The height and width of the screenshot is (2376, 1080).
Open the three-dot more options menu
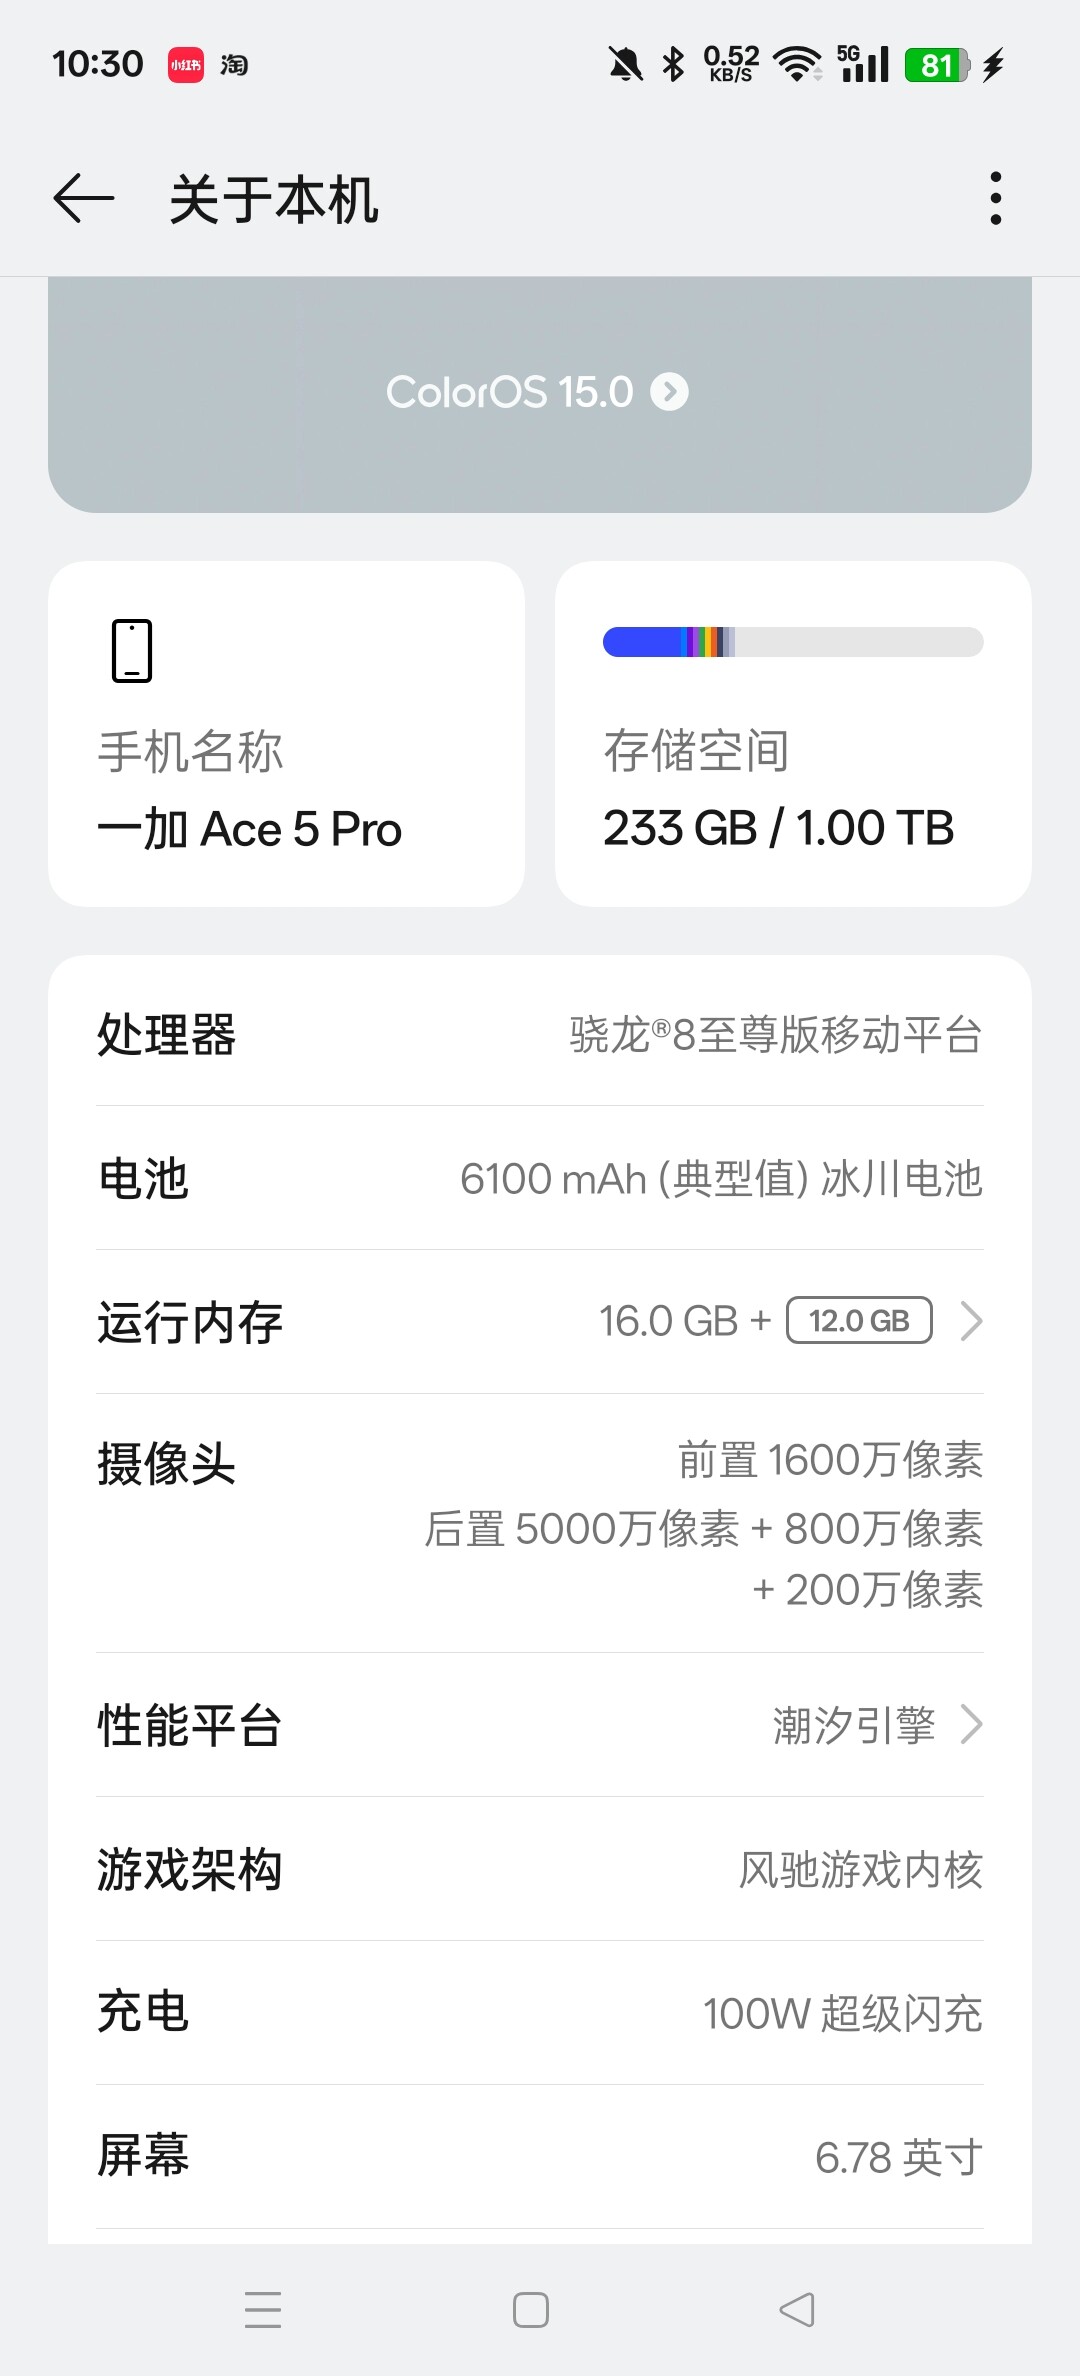coord(995,198)
